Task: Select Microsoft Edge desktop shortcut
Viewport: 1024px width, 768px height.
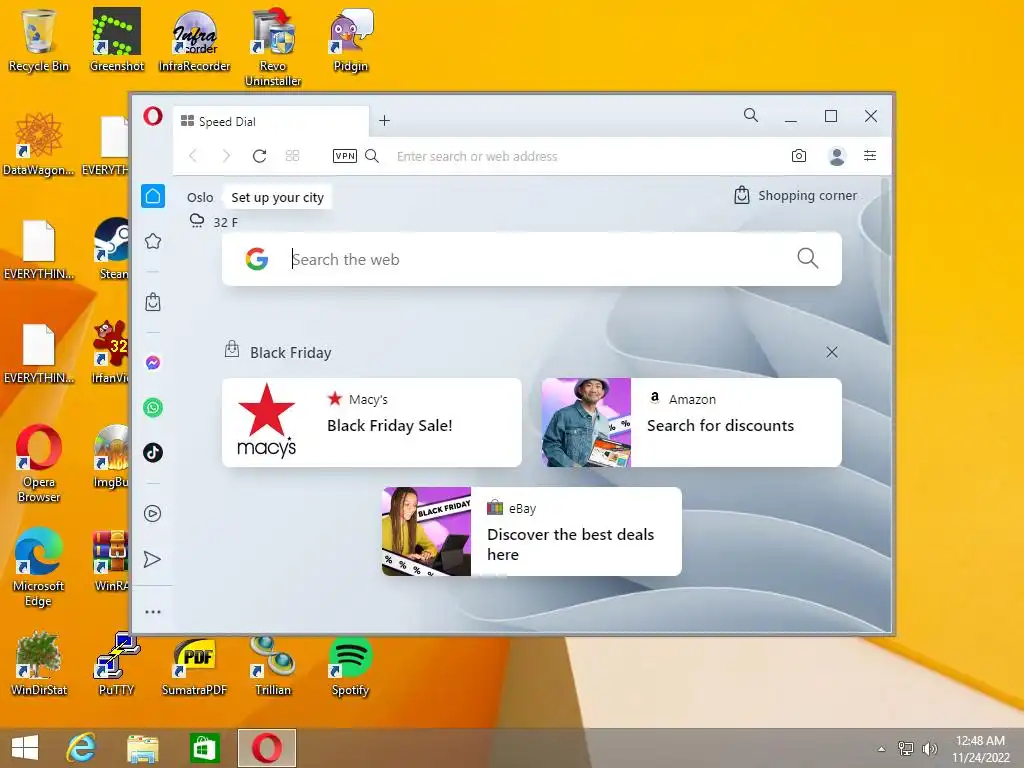Action: tap(39, 568)
